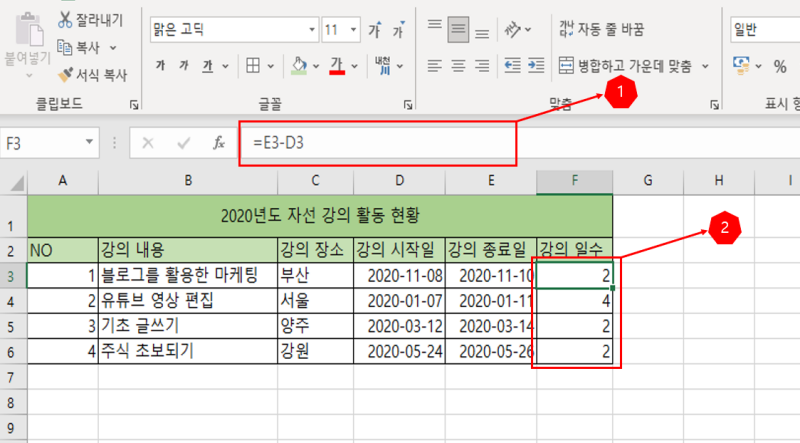The width and height of the screenshot is (800, 443).
Task: Align text right
Action: pyautogui.click(x=482, y=66)
